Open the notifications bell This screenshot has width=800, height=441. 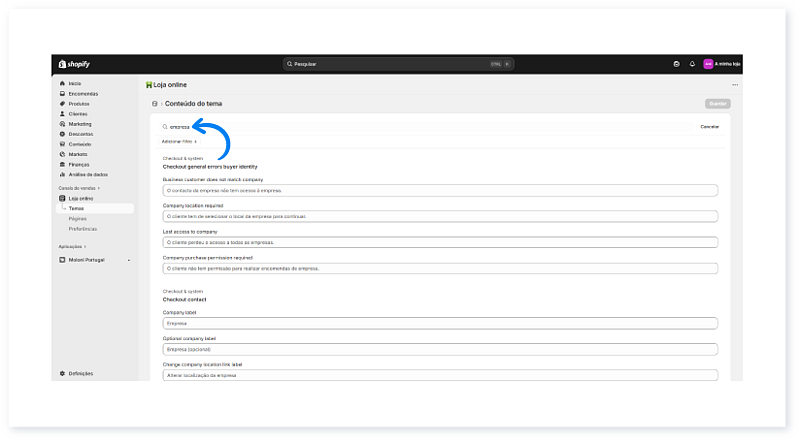(x=692, y=64)
